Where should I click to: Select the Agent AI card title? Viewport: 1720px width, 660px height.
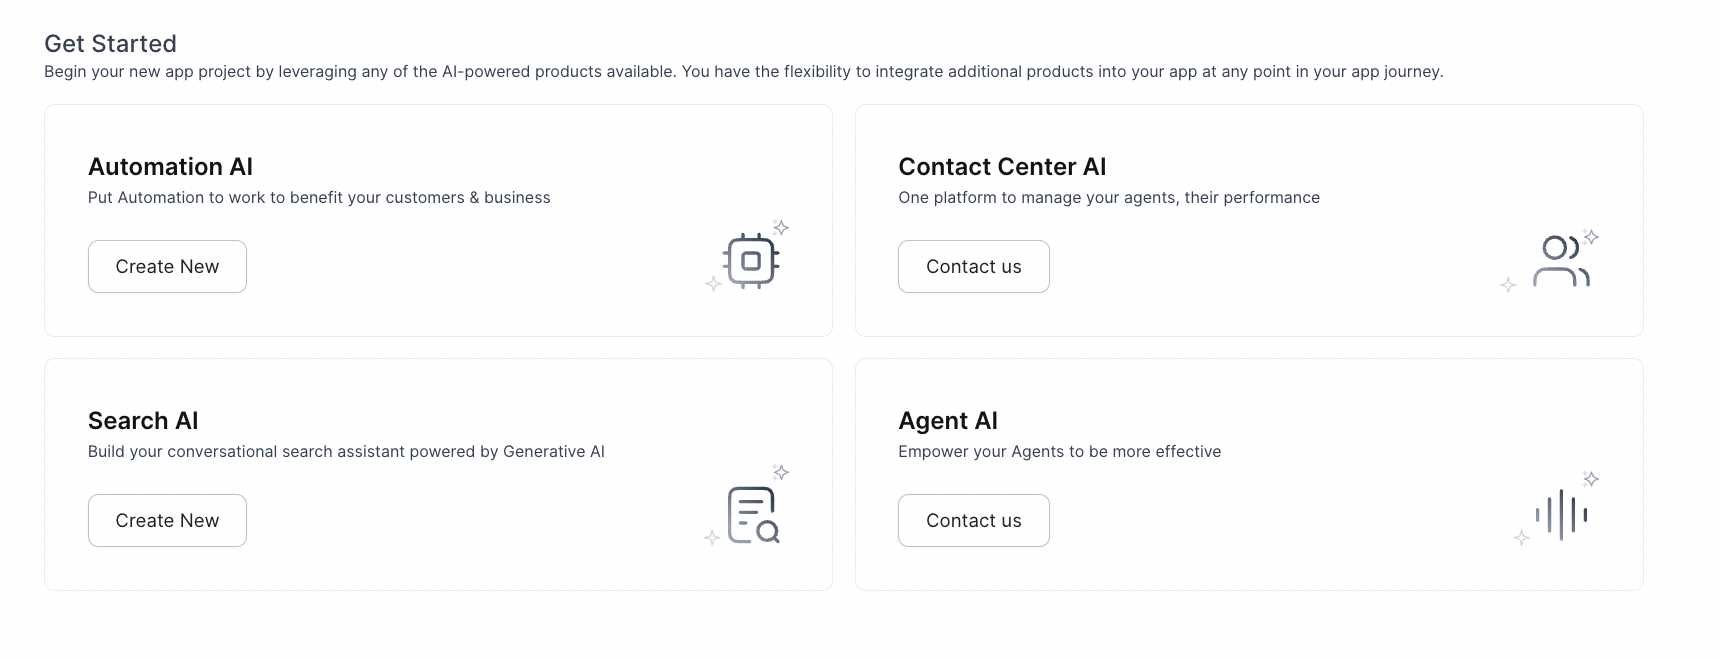948,421
